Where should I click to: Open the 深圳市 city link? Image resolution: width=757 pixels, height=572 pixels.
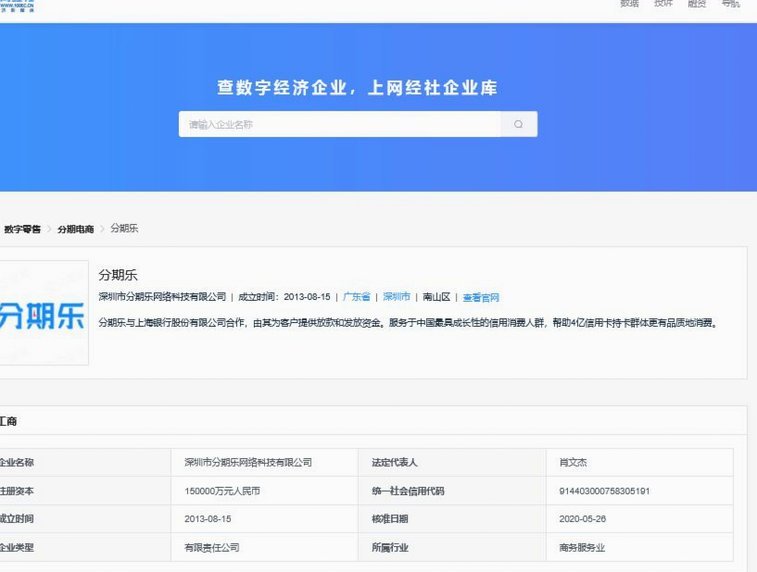click(396, 297)
